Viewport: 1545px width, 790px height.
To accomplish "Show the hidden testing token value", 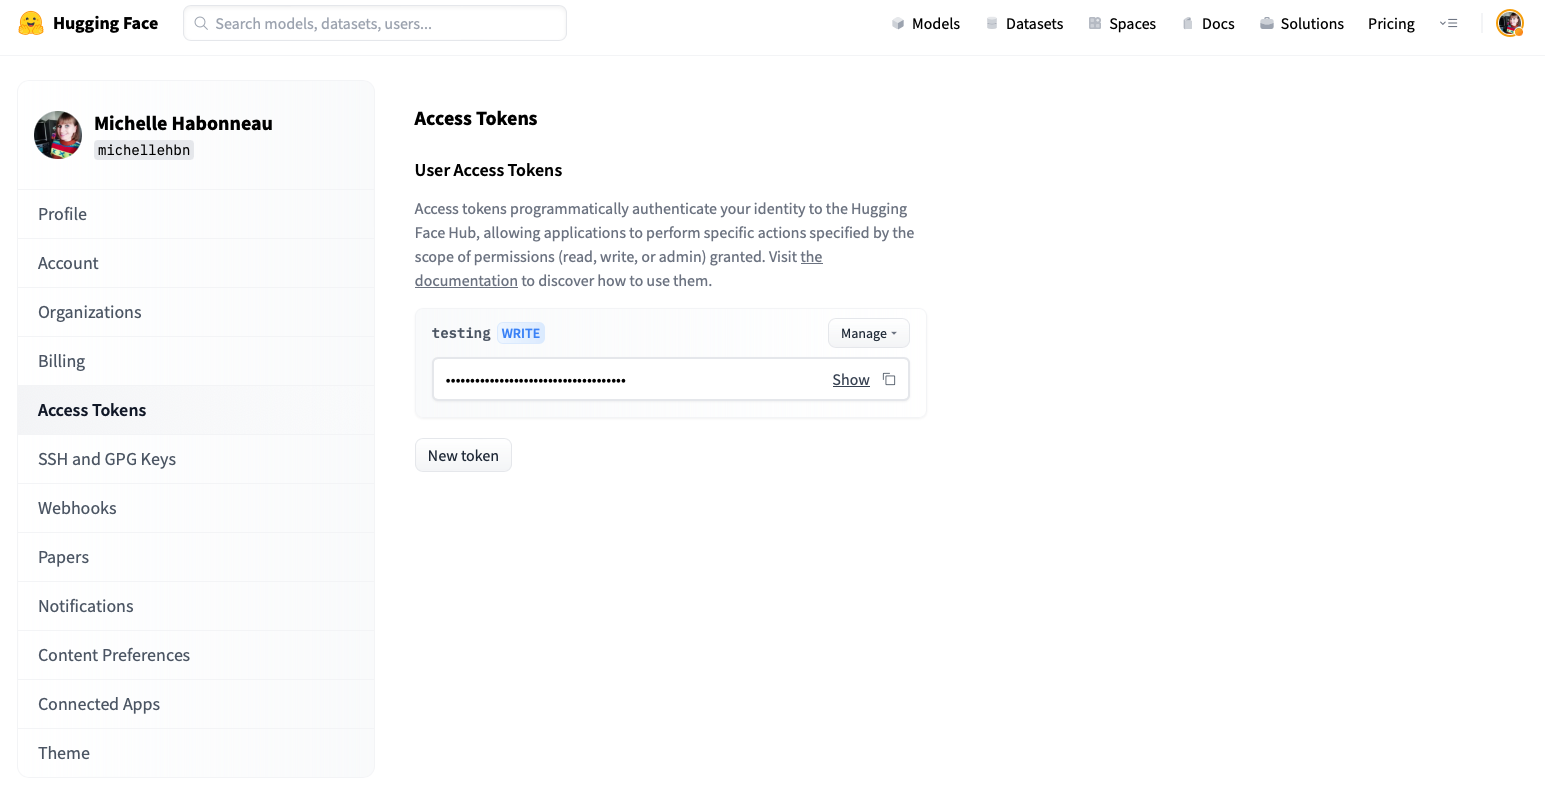I will point(850,379).
